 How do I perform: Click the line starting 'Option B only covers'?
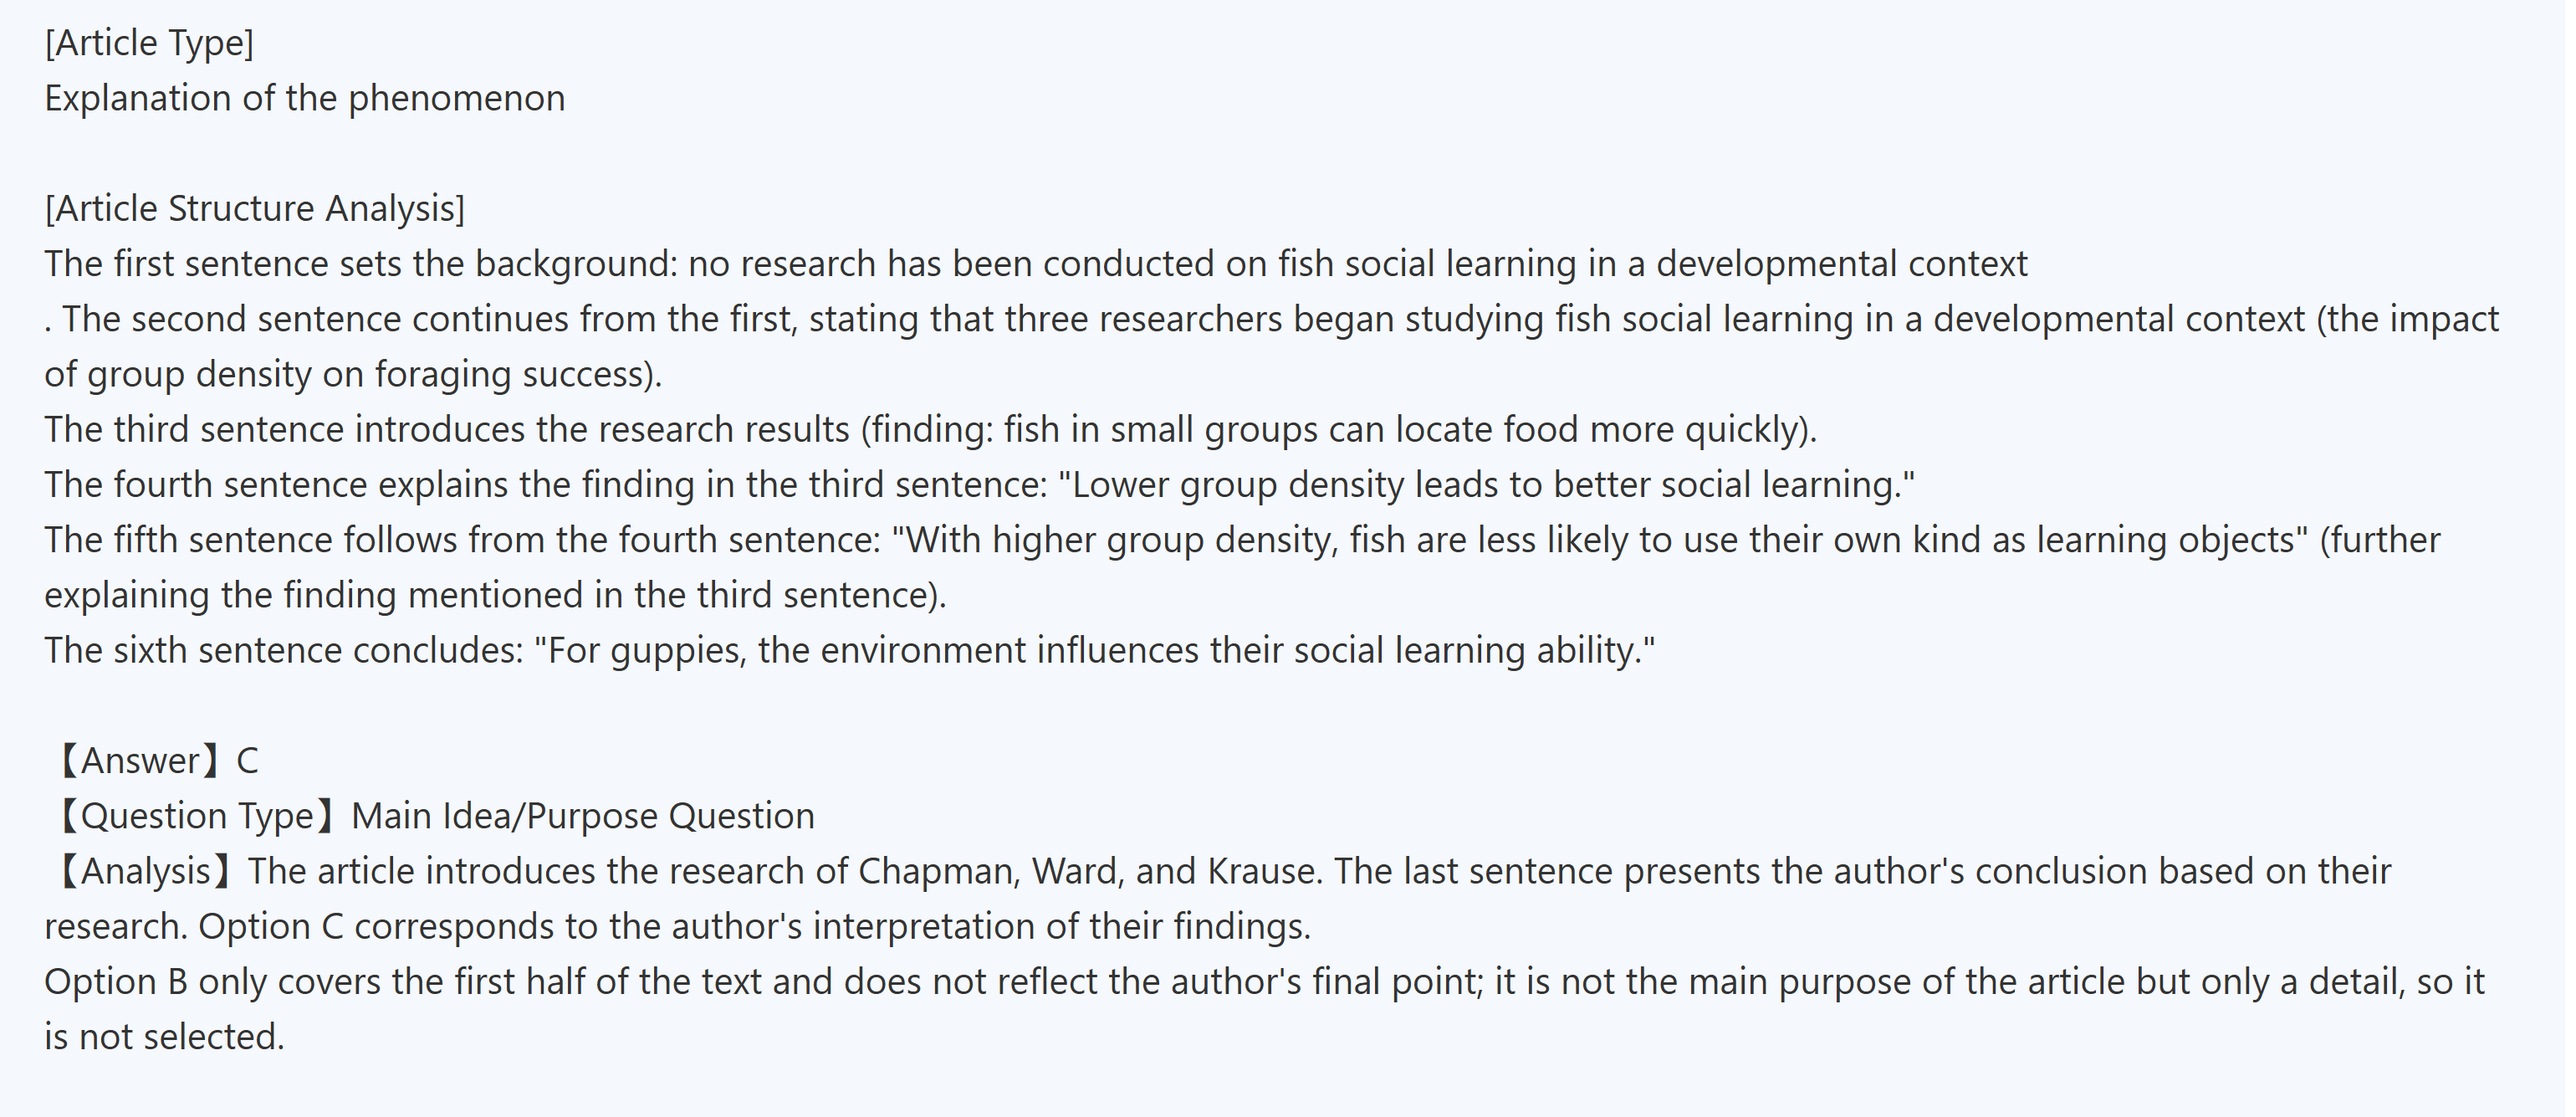pyautogui.click(x=1265, y=981)
